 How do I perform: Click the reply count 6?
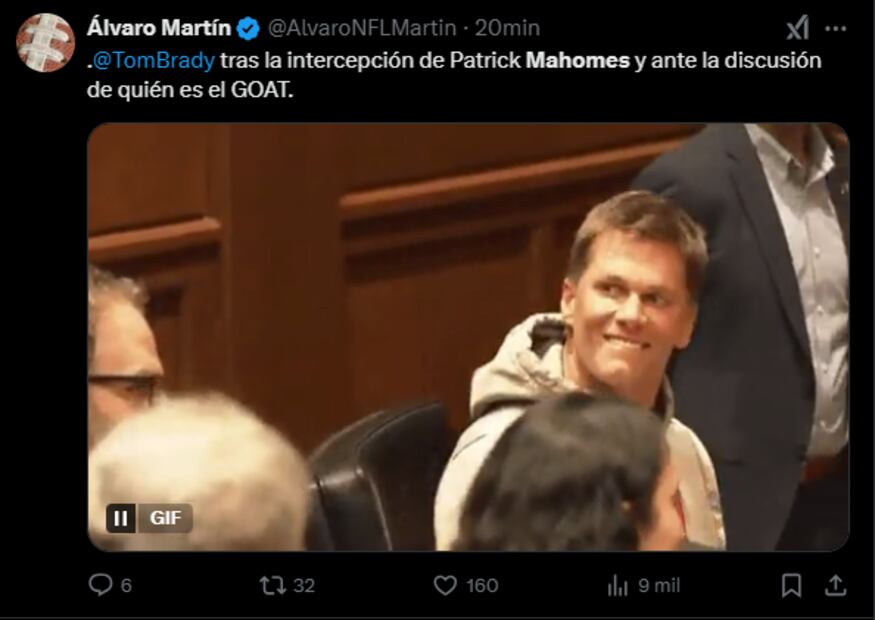[127, 585]
